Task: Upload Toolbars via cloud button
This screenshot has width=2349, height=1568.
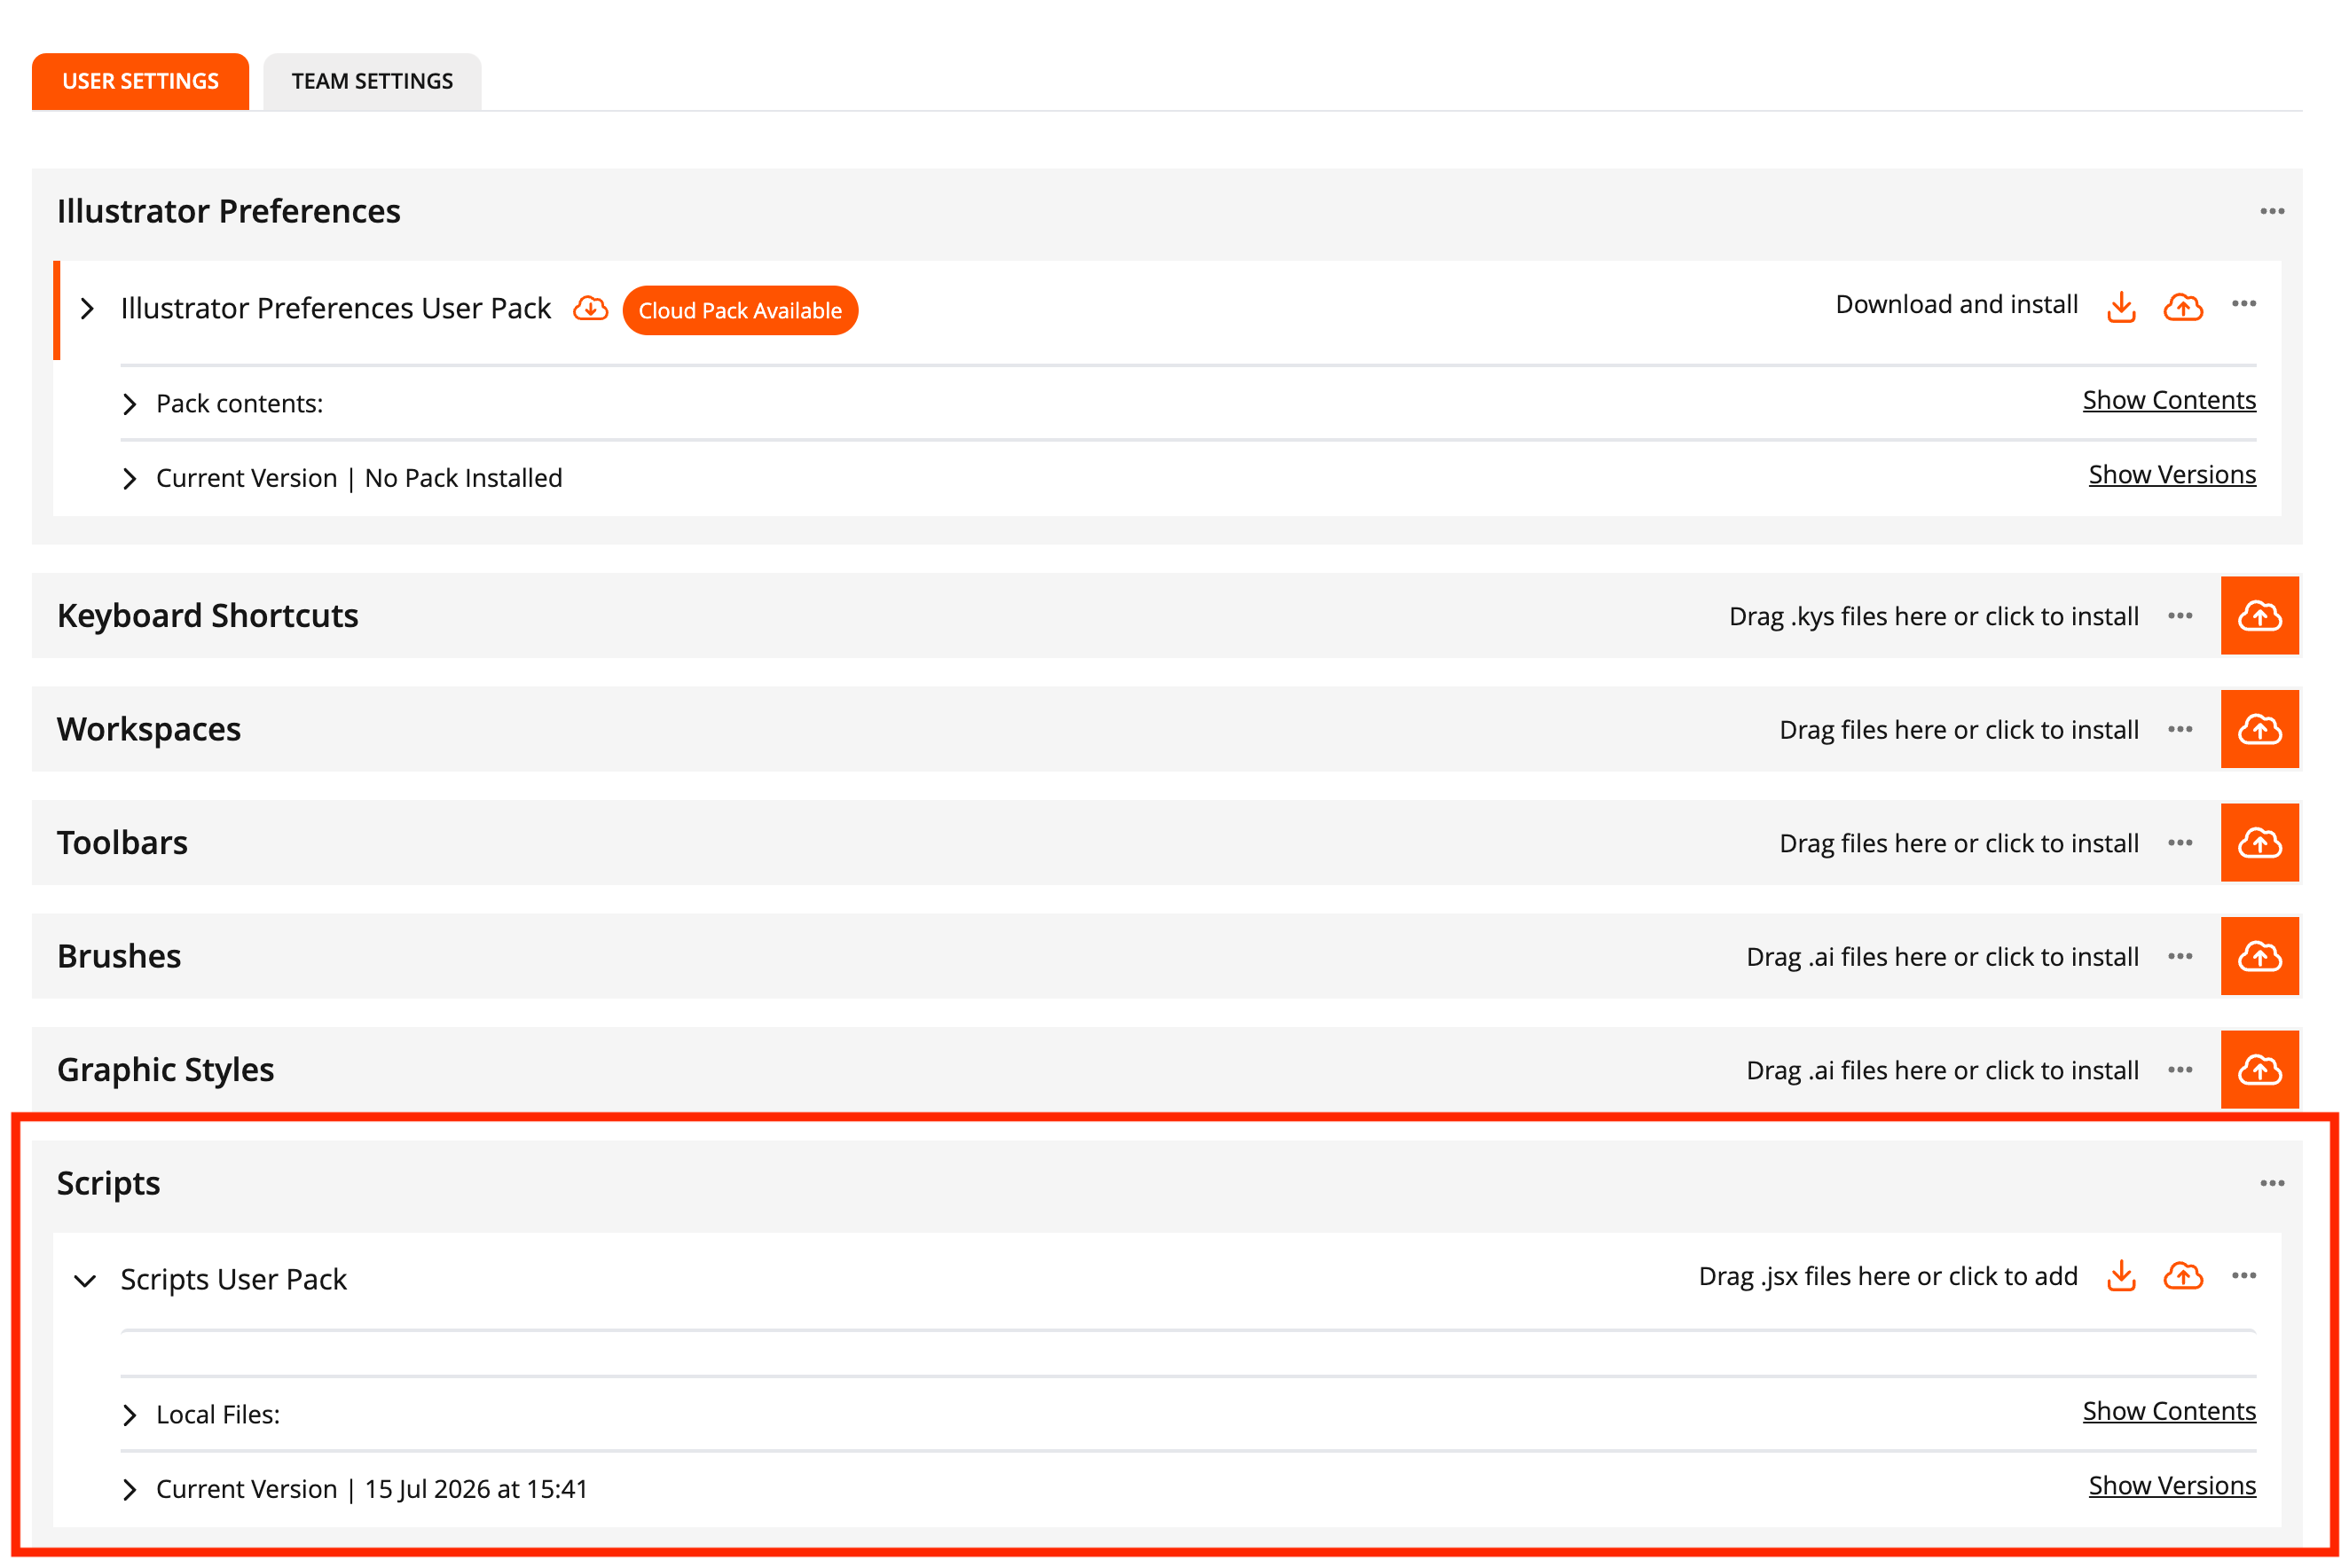Action: point(2259,843)
